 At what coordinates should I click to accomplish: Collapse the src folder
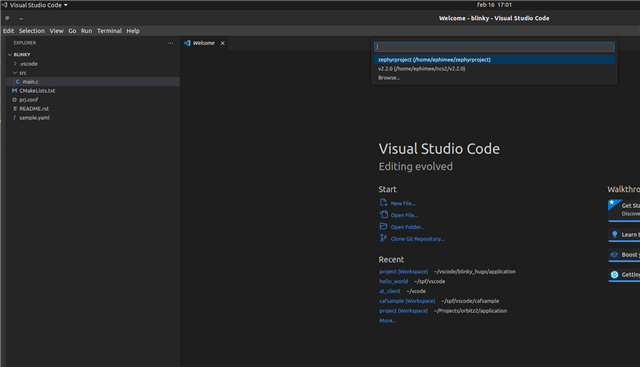[15, 73]
